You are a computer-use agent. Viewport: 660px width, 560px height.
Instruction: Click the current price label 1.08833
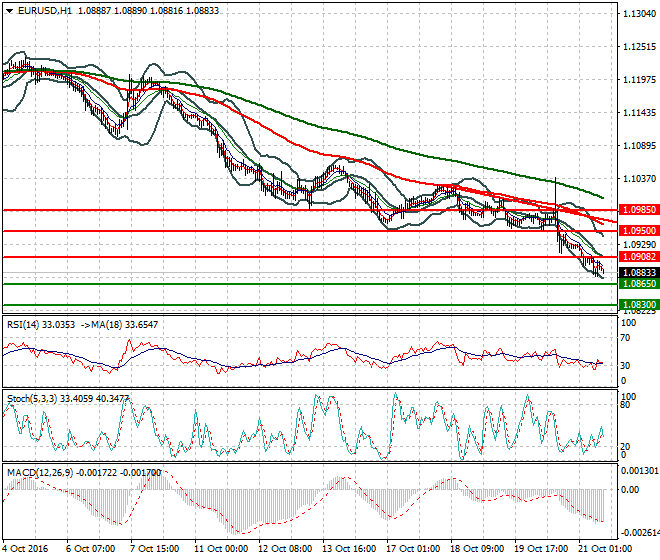[x=638, y=272]
